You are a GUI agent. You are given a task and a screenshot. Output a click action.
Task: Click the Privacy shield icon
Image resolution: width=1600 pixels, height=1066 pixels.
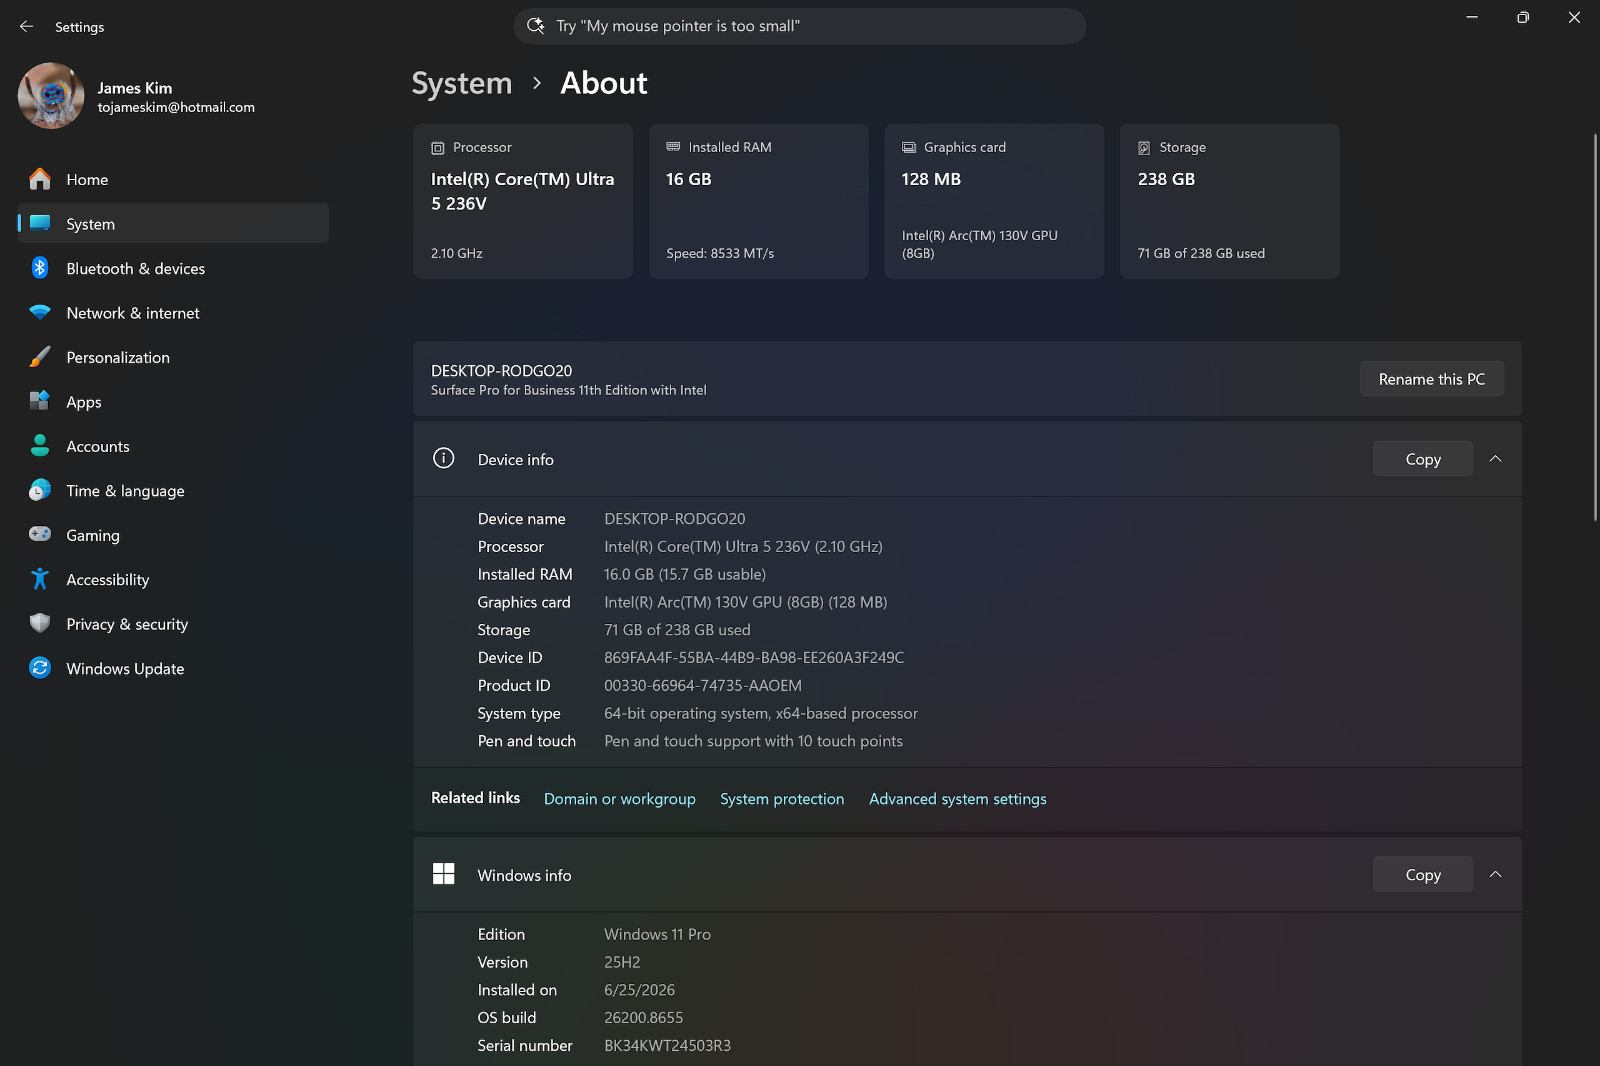40,623
